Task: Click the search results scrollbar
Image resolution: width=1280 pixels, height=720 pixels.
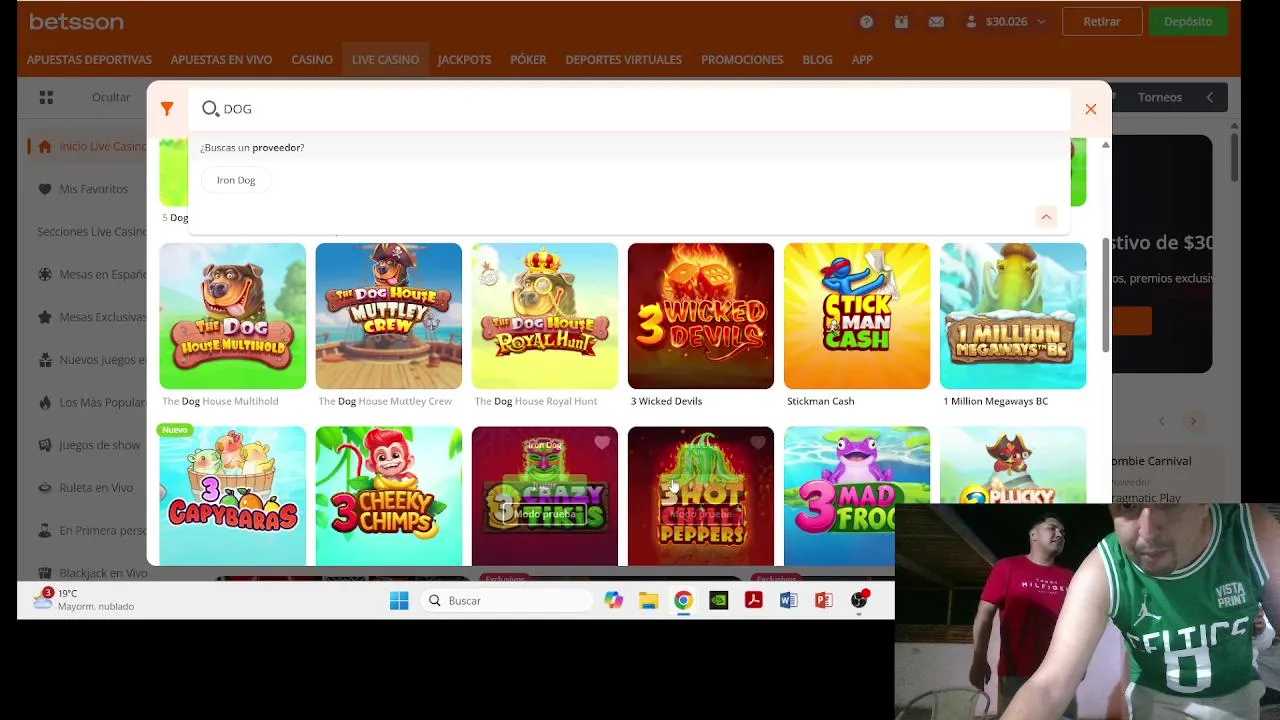Action: coord(1105,295)
